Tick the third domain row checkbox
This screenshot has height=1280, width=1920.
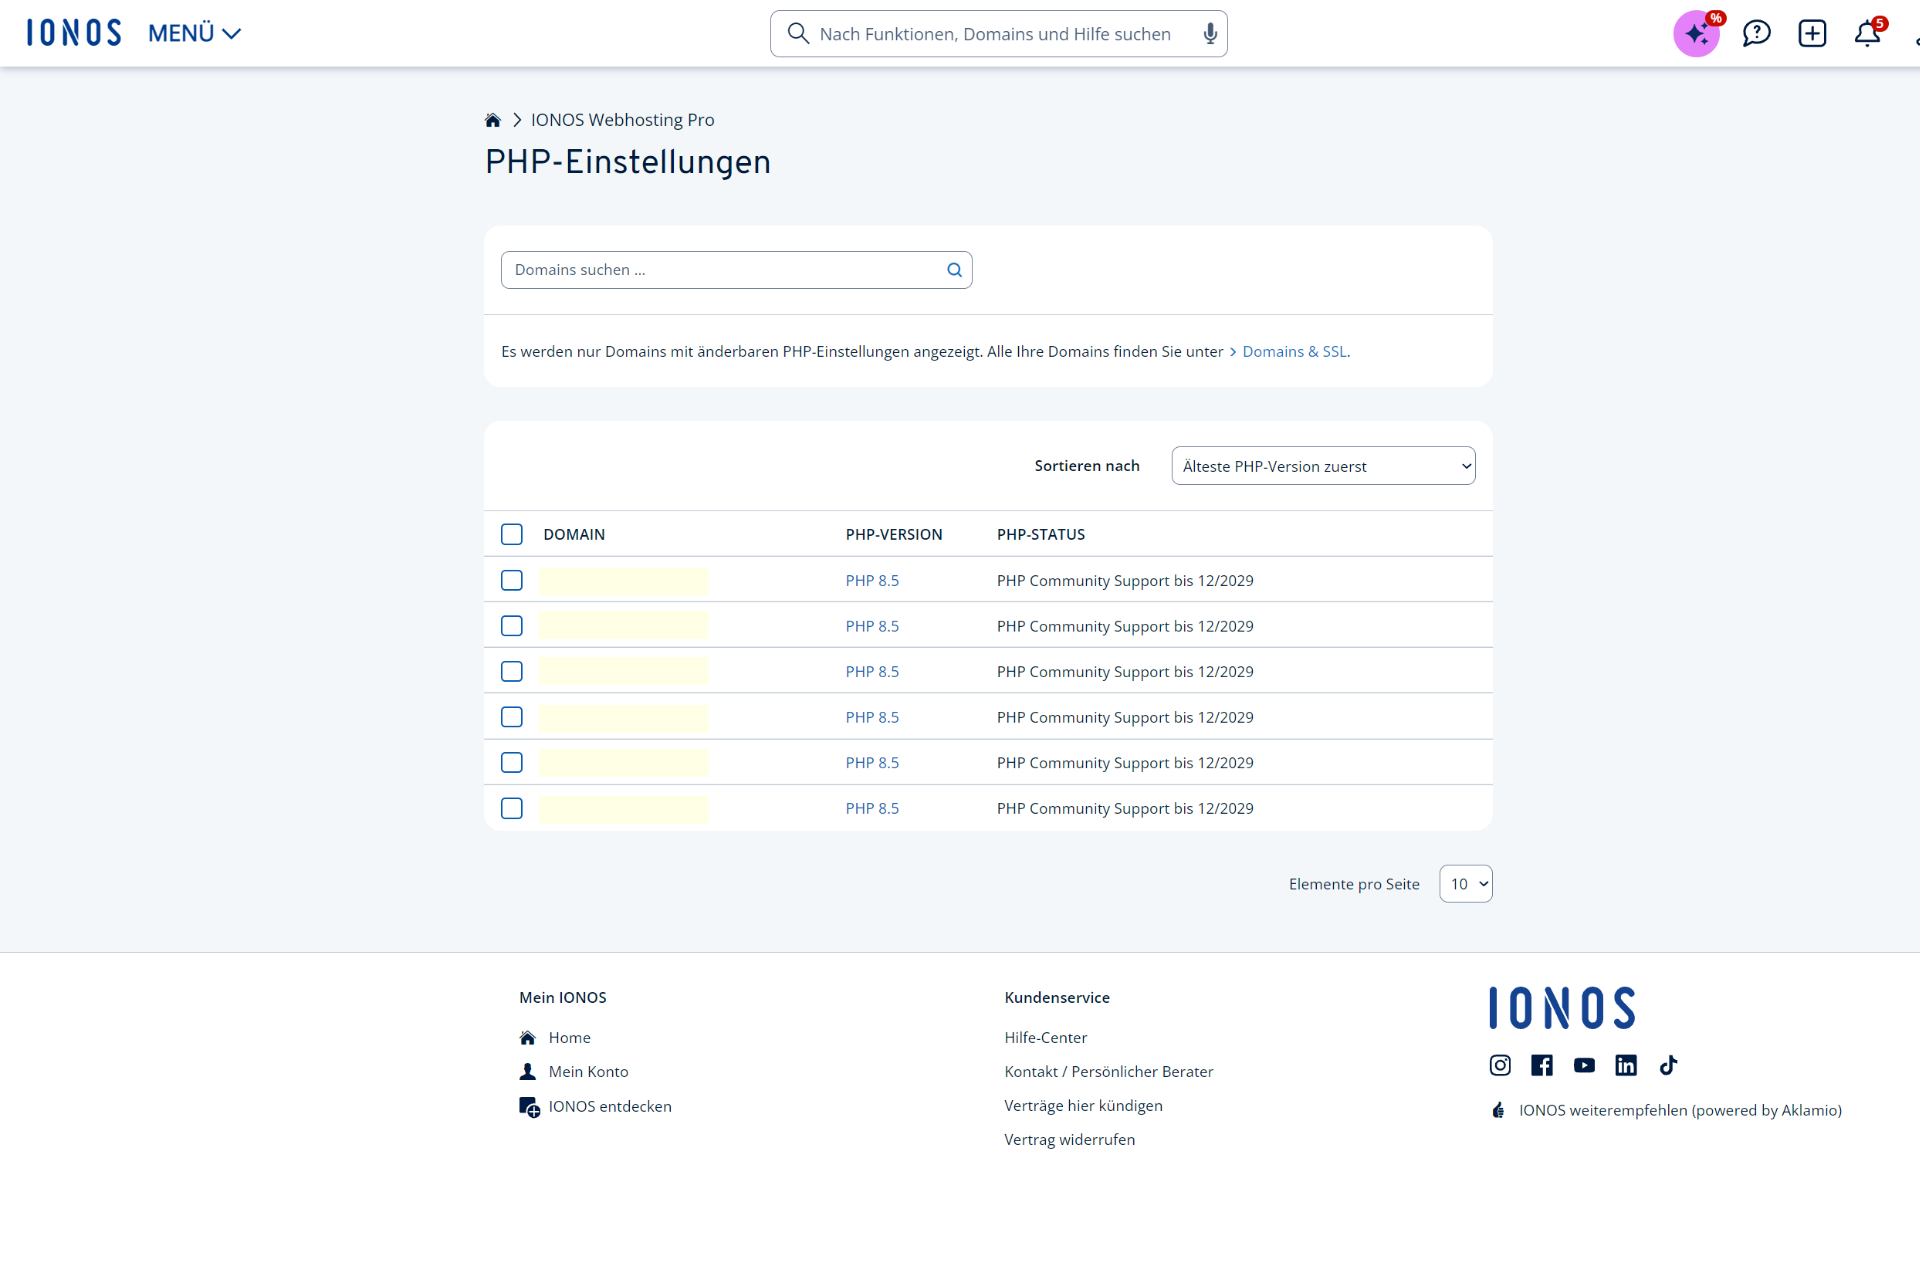(x=512, y=671)
